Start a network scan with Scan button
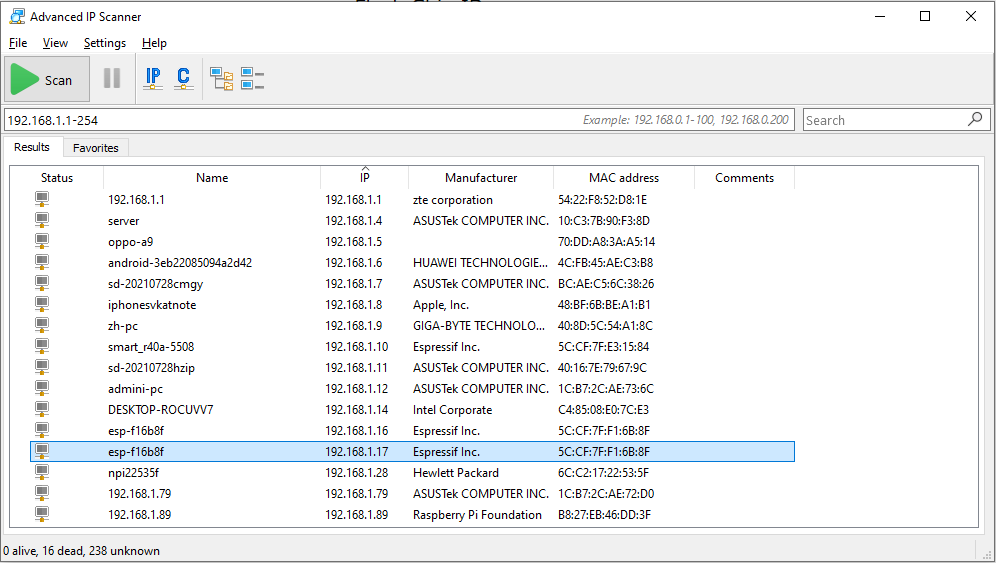Viewport: 996px width, 563px height. (x=47, y=79)
